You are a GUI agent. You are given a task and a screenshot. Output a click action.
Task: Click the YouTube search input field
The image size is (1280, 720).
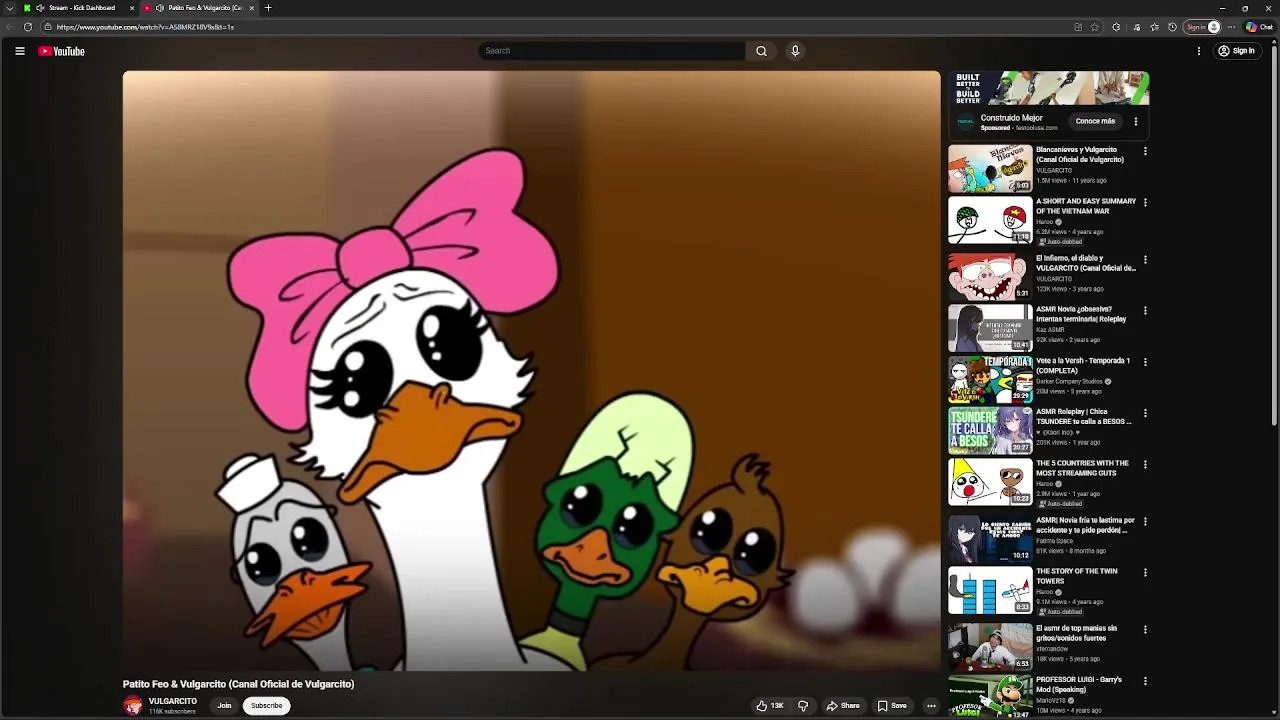[612, 51]
